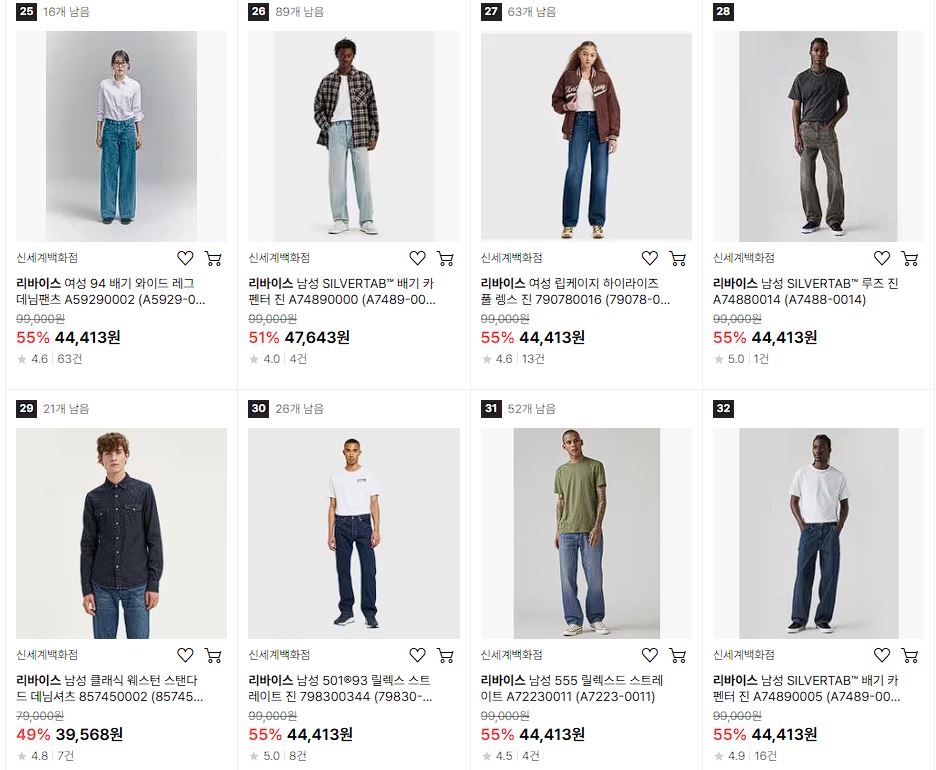Image resolution: width=936 pixels, height=770 pixels.
Task: Add product 29 western denim shirt to cart
Action: point(213,655)
